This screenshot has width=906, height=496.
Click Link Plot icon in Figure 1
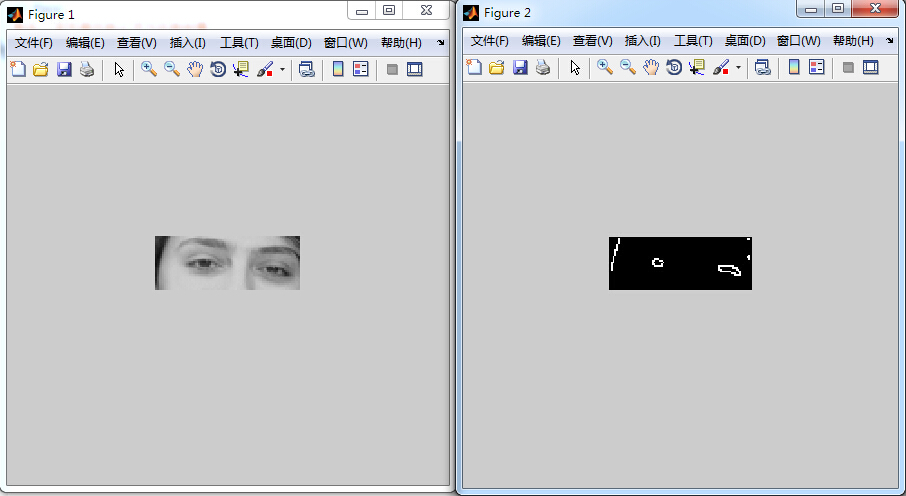point(306,69)
